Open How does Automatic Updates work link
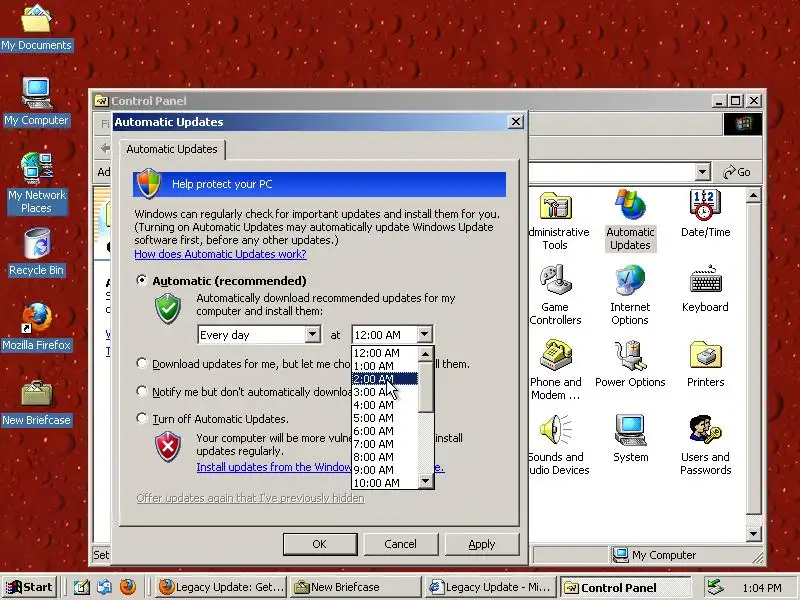The width and height of the screenshot is (800, 600). tap(220, 254)
